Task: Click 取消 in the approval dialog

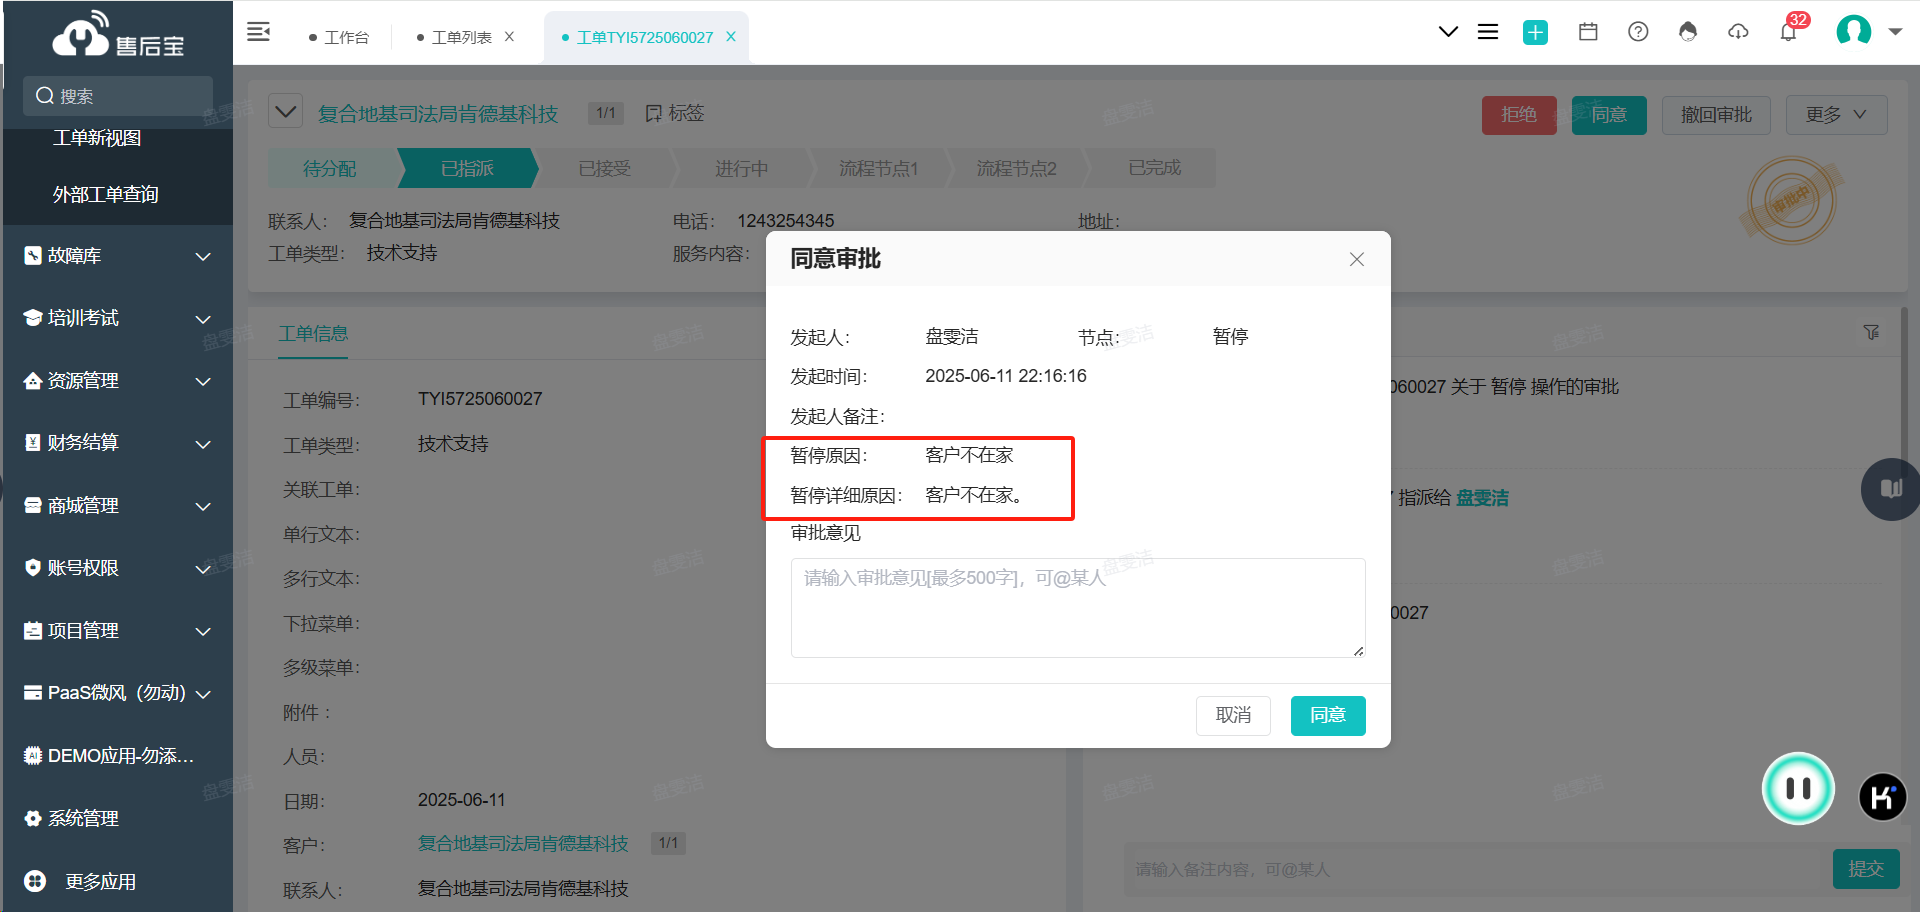Action: click(1233, 715)
